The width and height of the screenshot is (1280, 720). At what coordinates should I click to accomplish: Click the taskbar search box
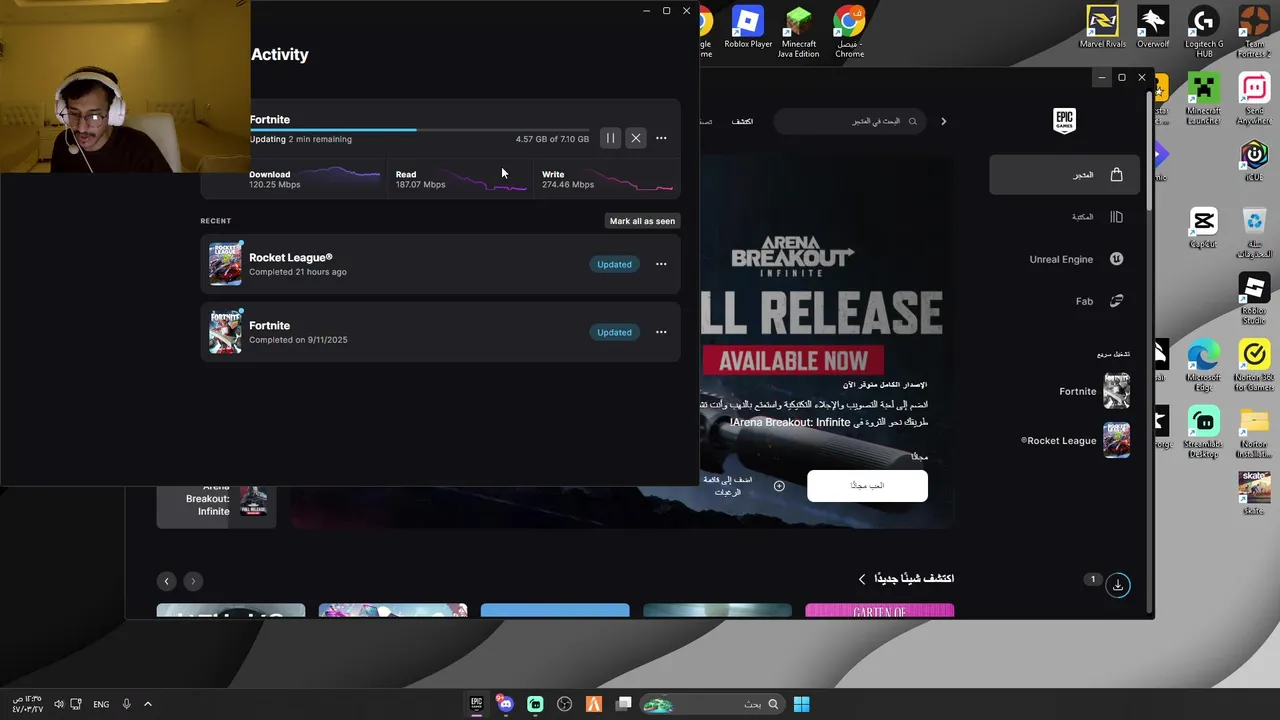(712, 704)
